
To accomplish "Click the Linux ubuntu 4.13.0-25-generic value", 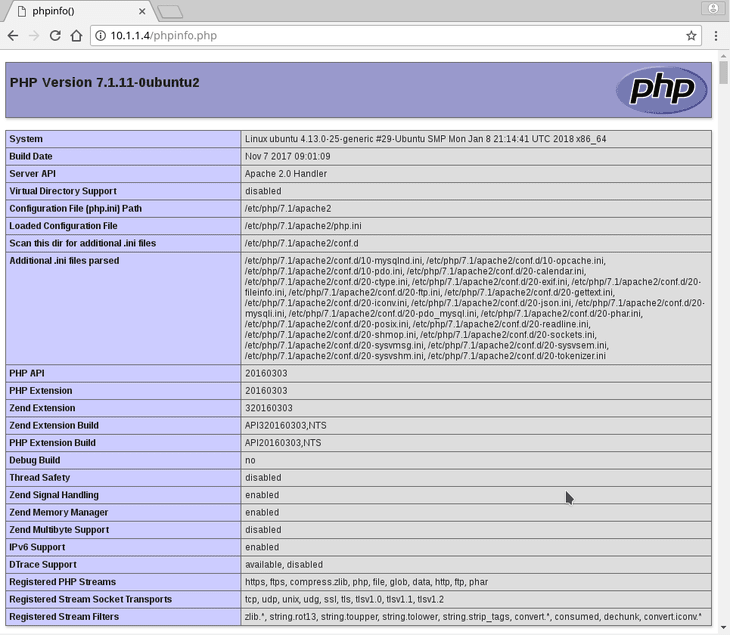I will coord(426,139).
